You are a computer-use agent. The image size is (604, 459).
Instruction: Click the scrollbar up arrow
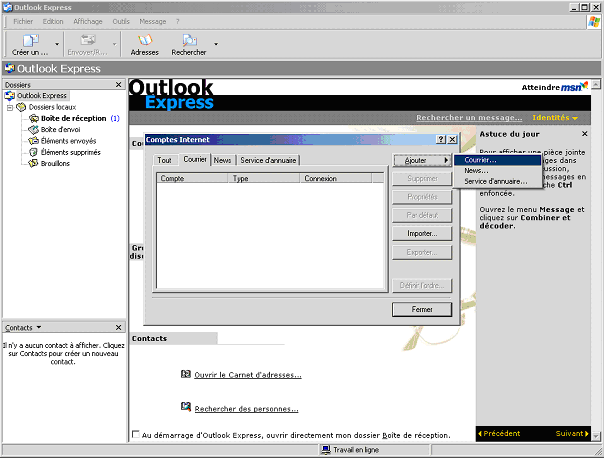coord(596,84)
